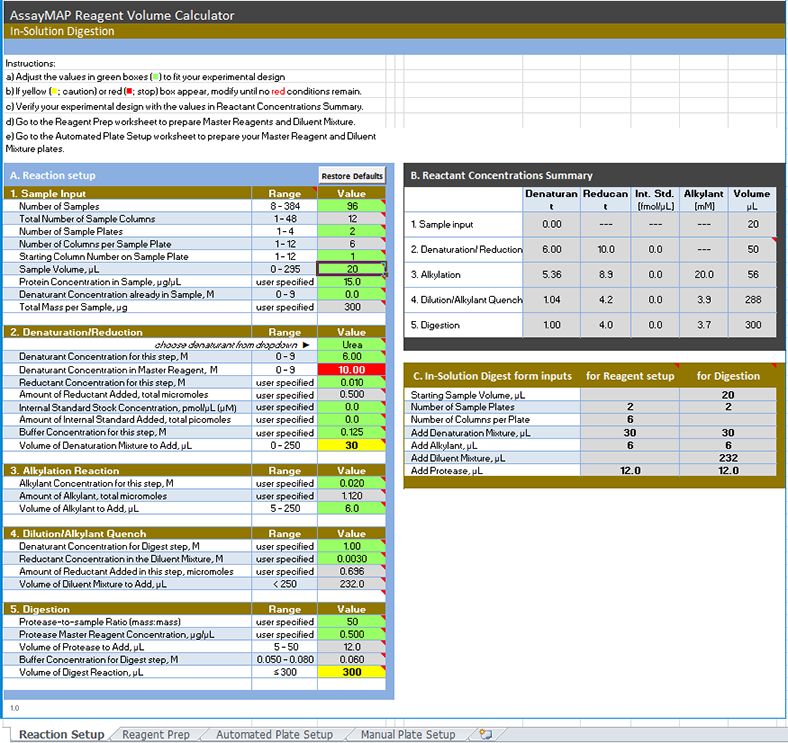Click the 1. Sample Input section header
The image size is (788, 743).
128,194
